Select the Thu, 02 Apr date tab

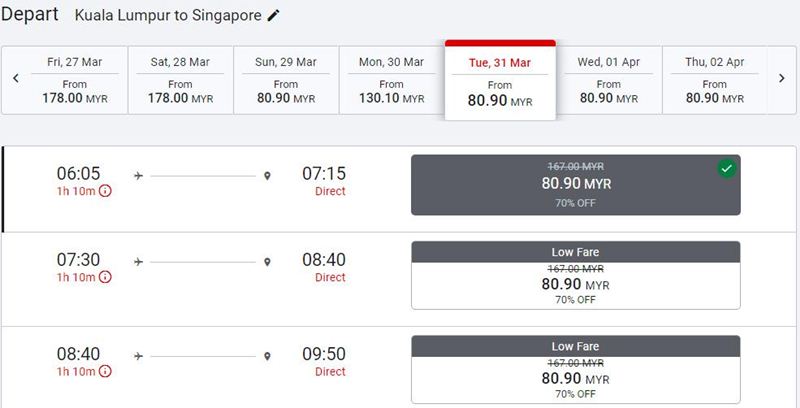point(714,80)
